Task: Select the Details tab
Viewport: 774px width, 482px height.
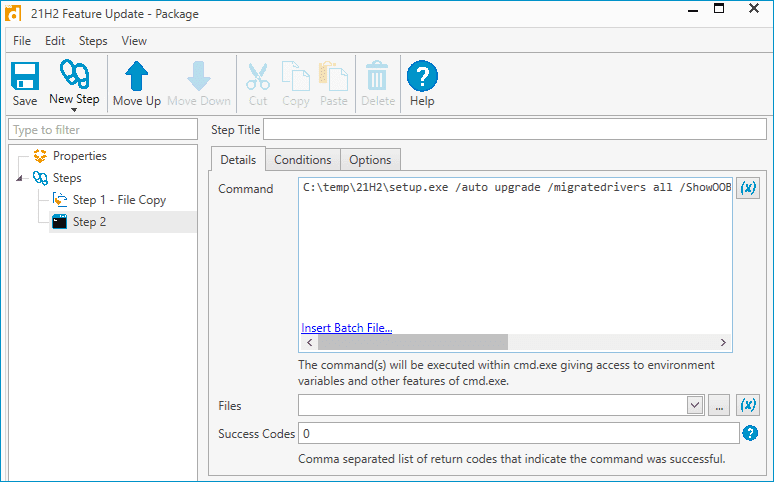Action: pyautogui.click(x=238, y=160)
